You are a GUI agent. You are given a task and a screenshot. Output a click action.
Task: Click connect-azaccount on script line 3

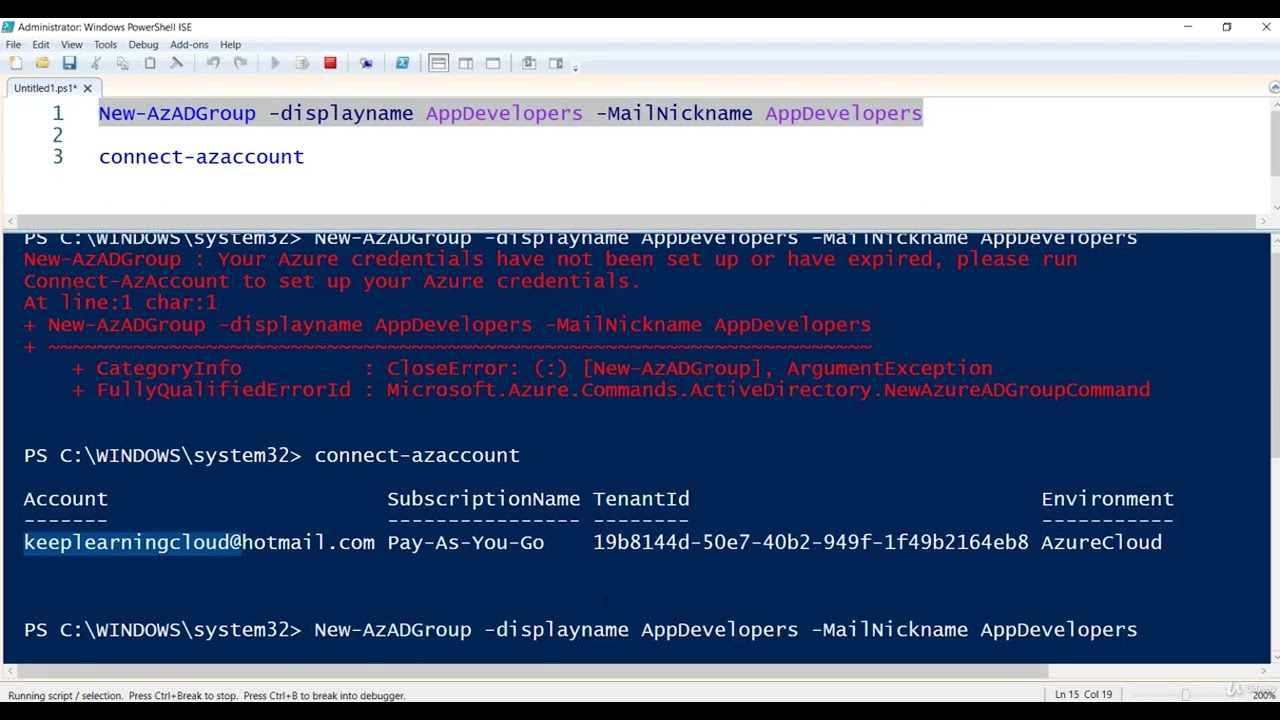(x=201, y=157)
